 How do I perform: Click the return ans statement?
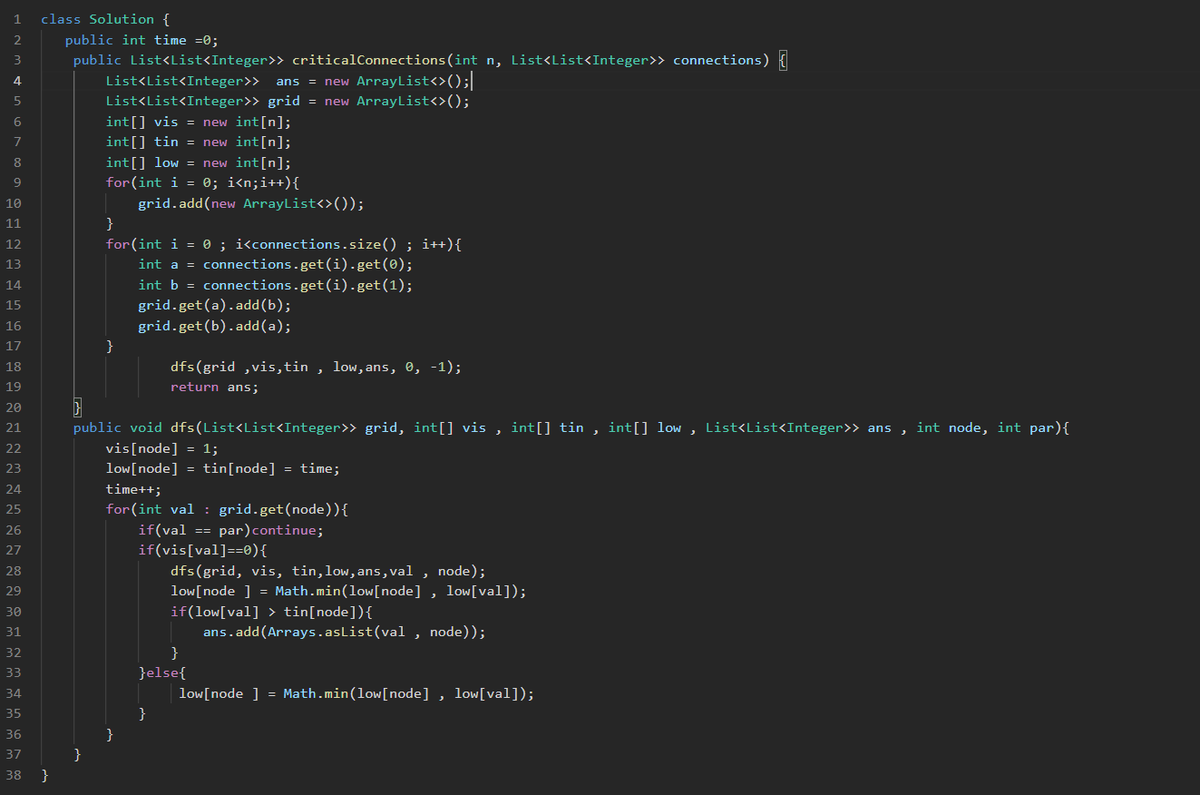click(210, 386)
